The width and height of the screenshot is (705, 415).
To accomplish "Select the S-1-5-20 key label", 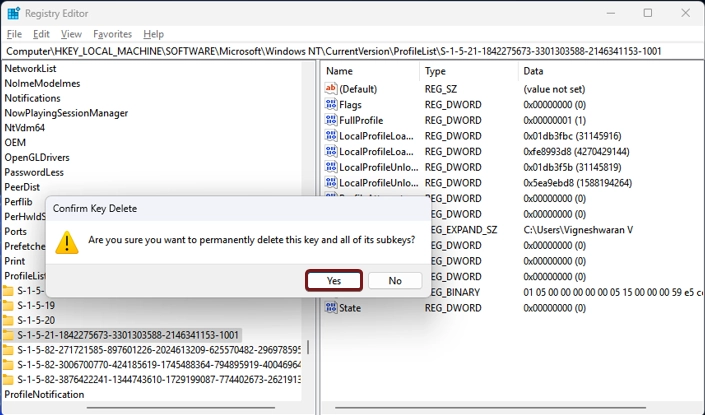I will click(36, 321).
